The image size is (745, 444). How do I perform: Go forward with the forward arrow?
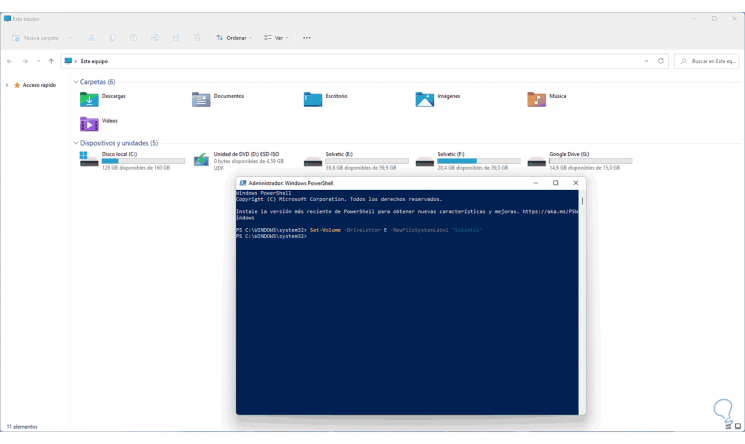click(x=25, y=61)
